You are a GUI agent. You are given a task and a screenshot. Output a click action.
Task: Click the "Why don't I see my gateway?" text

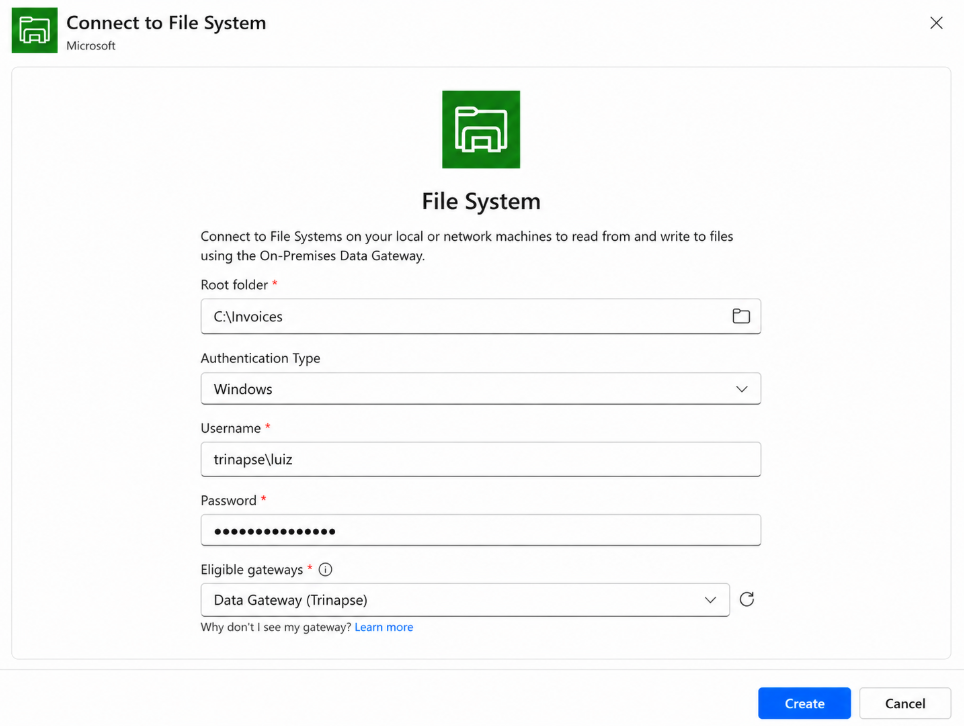276,627
